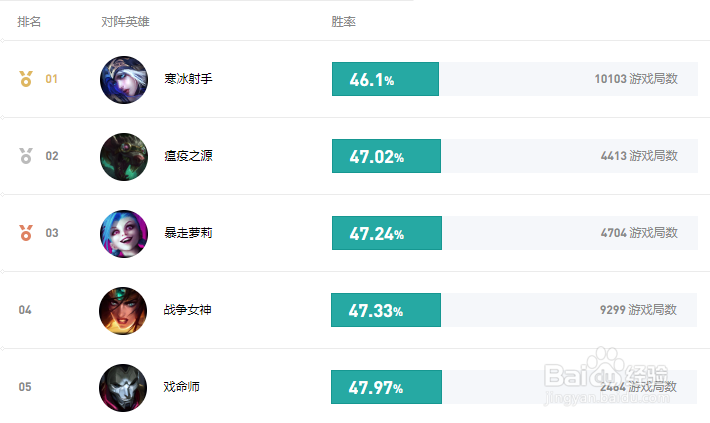Image resolution: width=710 pixels, height=423 pixels.
Task: Select the 暴走萝莉 hero name
Action: click(x=188, y=233)
